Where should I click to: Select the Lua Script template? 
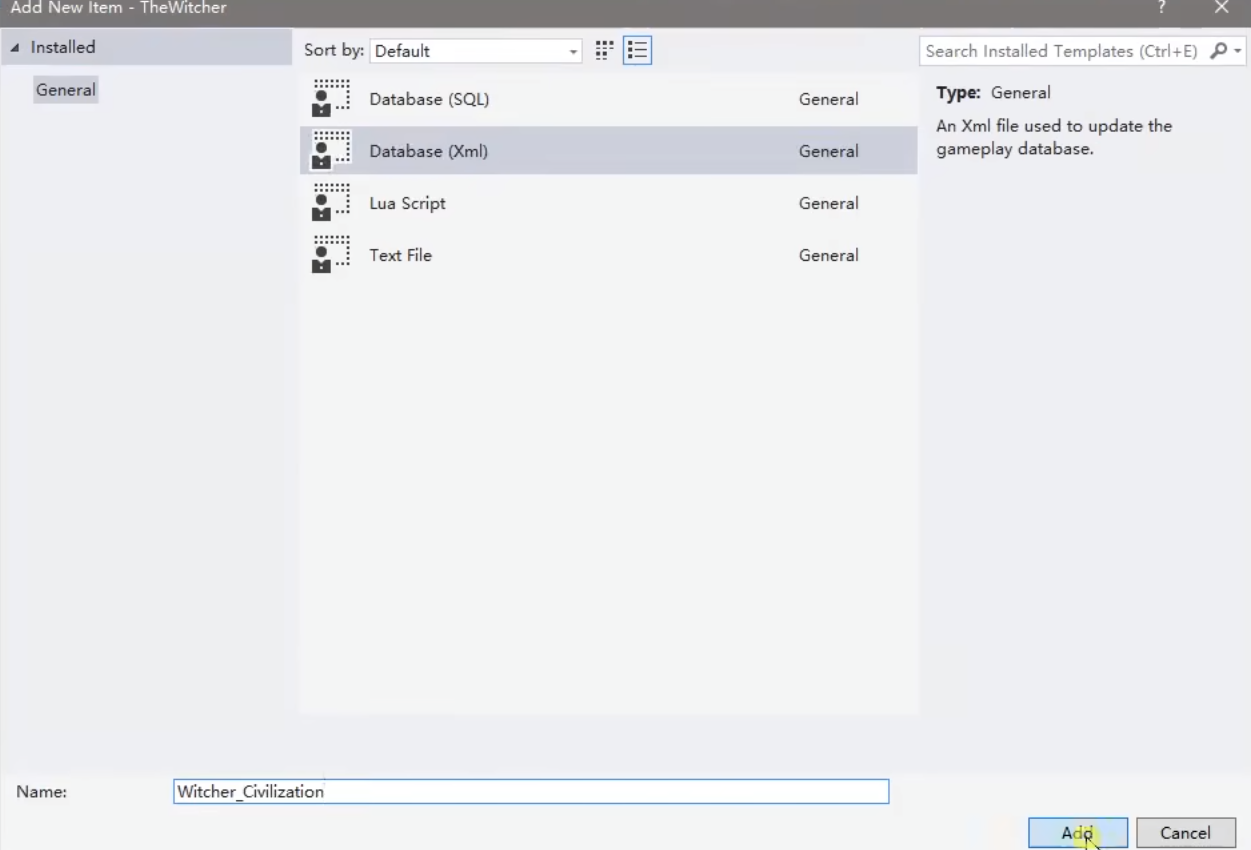tap(608, 203)
